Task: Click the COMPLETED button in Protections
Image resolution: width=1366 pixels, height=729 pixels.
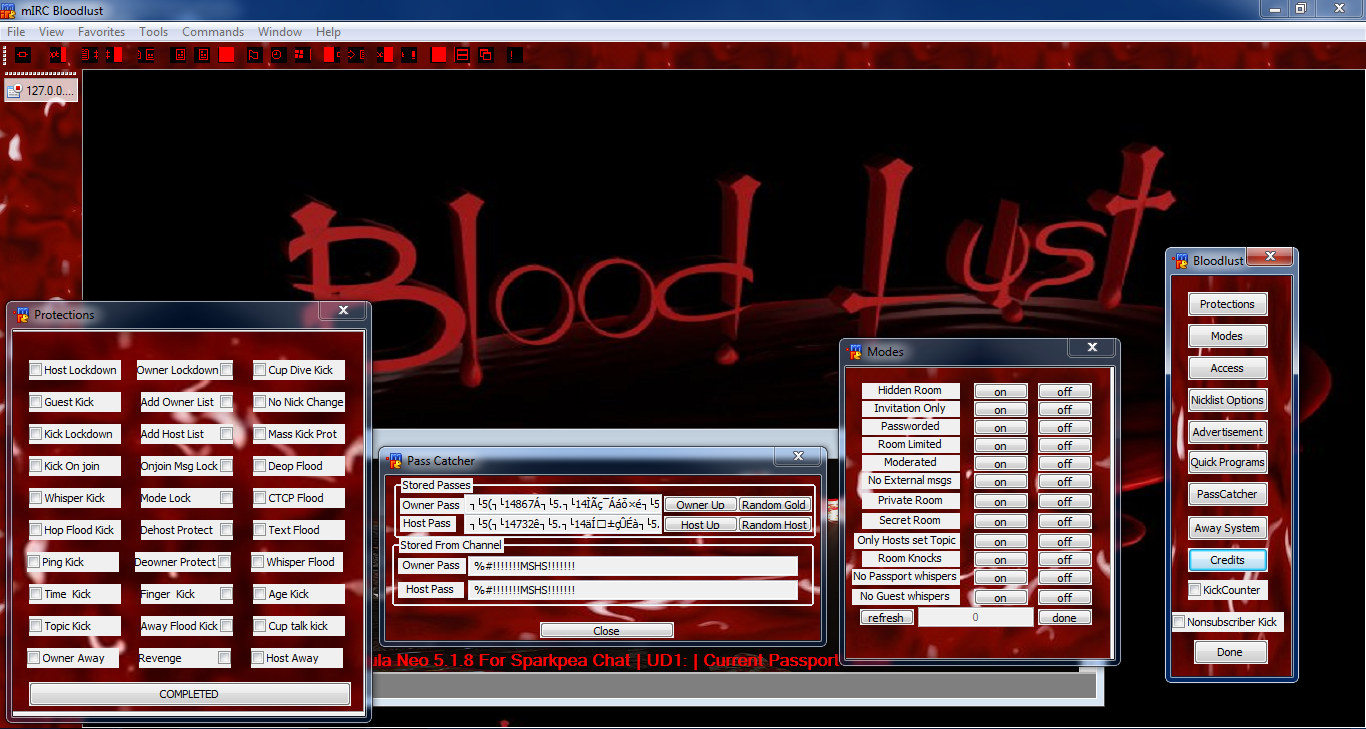Action: [x=190, y=694]
